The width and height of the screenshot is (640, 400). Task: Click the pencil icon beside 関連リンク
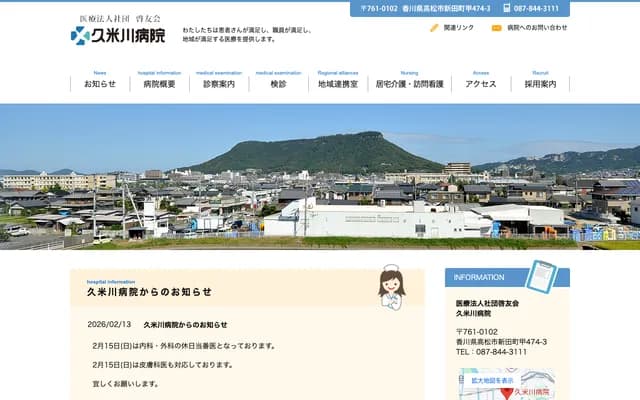click(434, 28)
